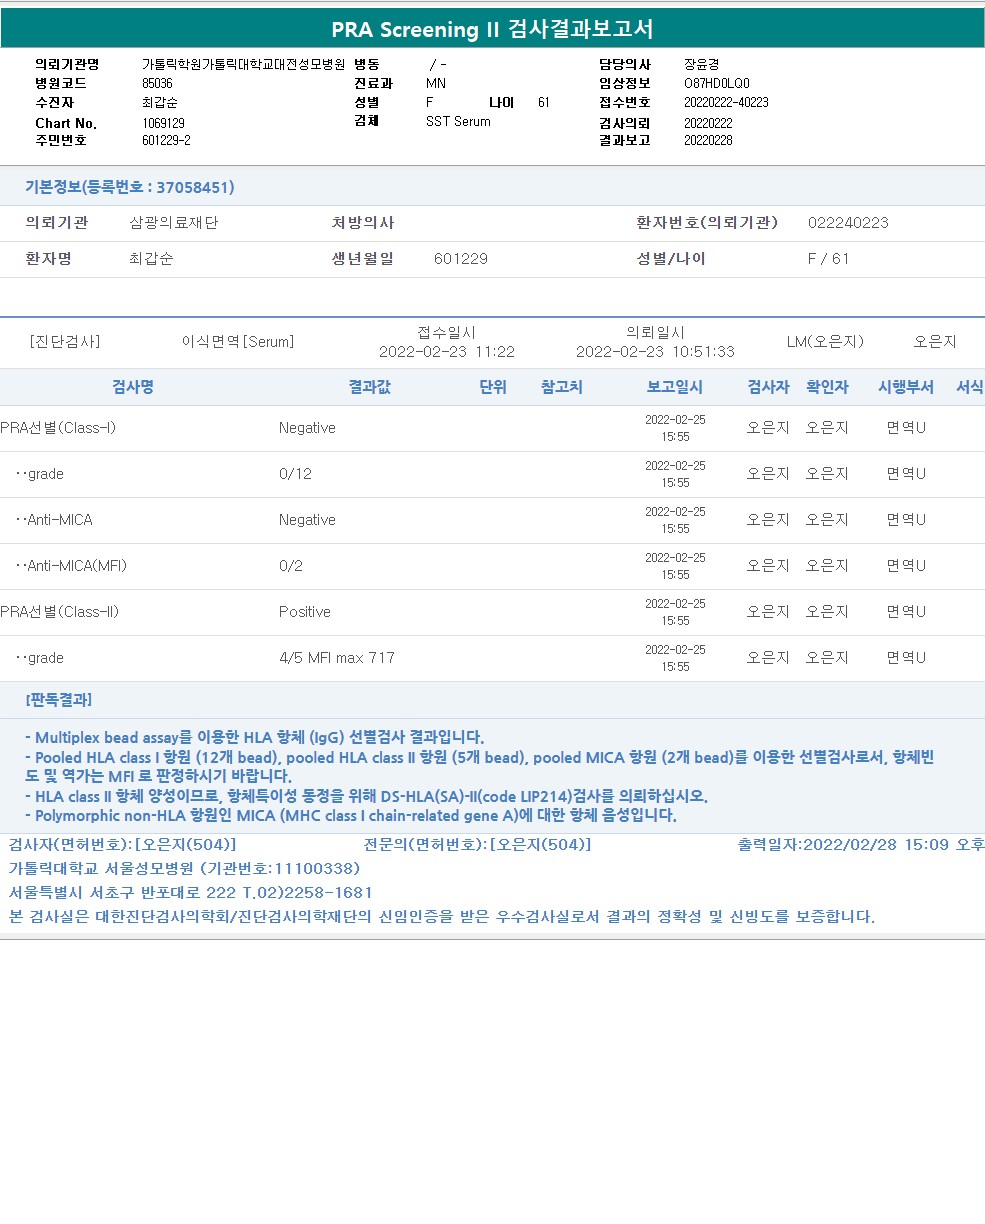Select Chart No. value 1069129
Image resolution: width=985 pixels, height=1224 pixels.
[x=163, y=123]
